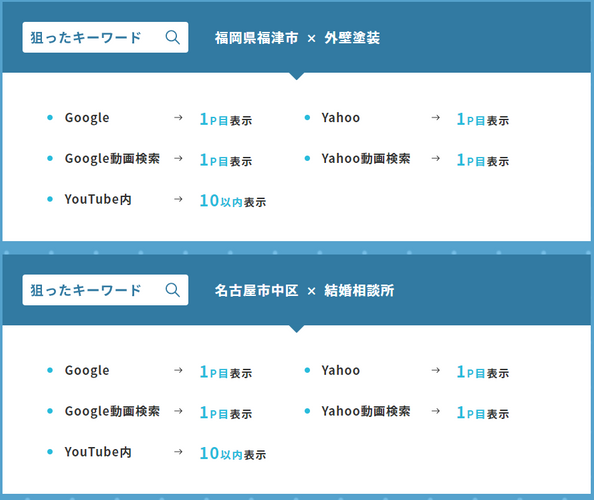Click the arrow next to YouTube内 in the top panel

pyautogui.click(x=178, y=199)
